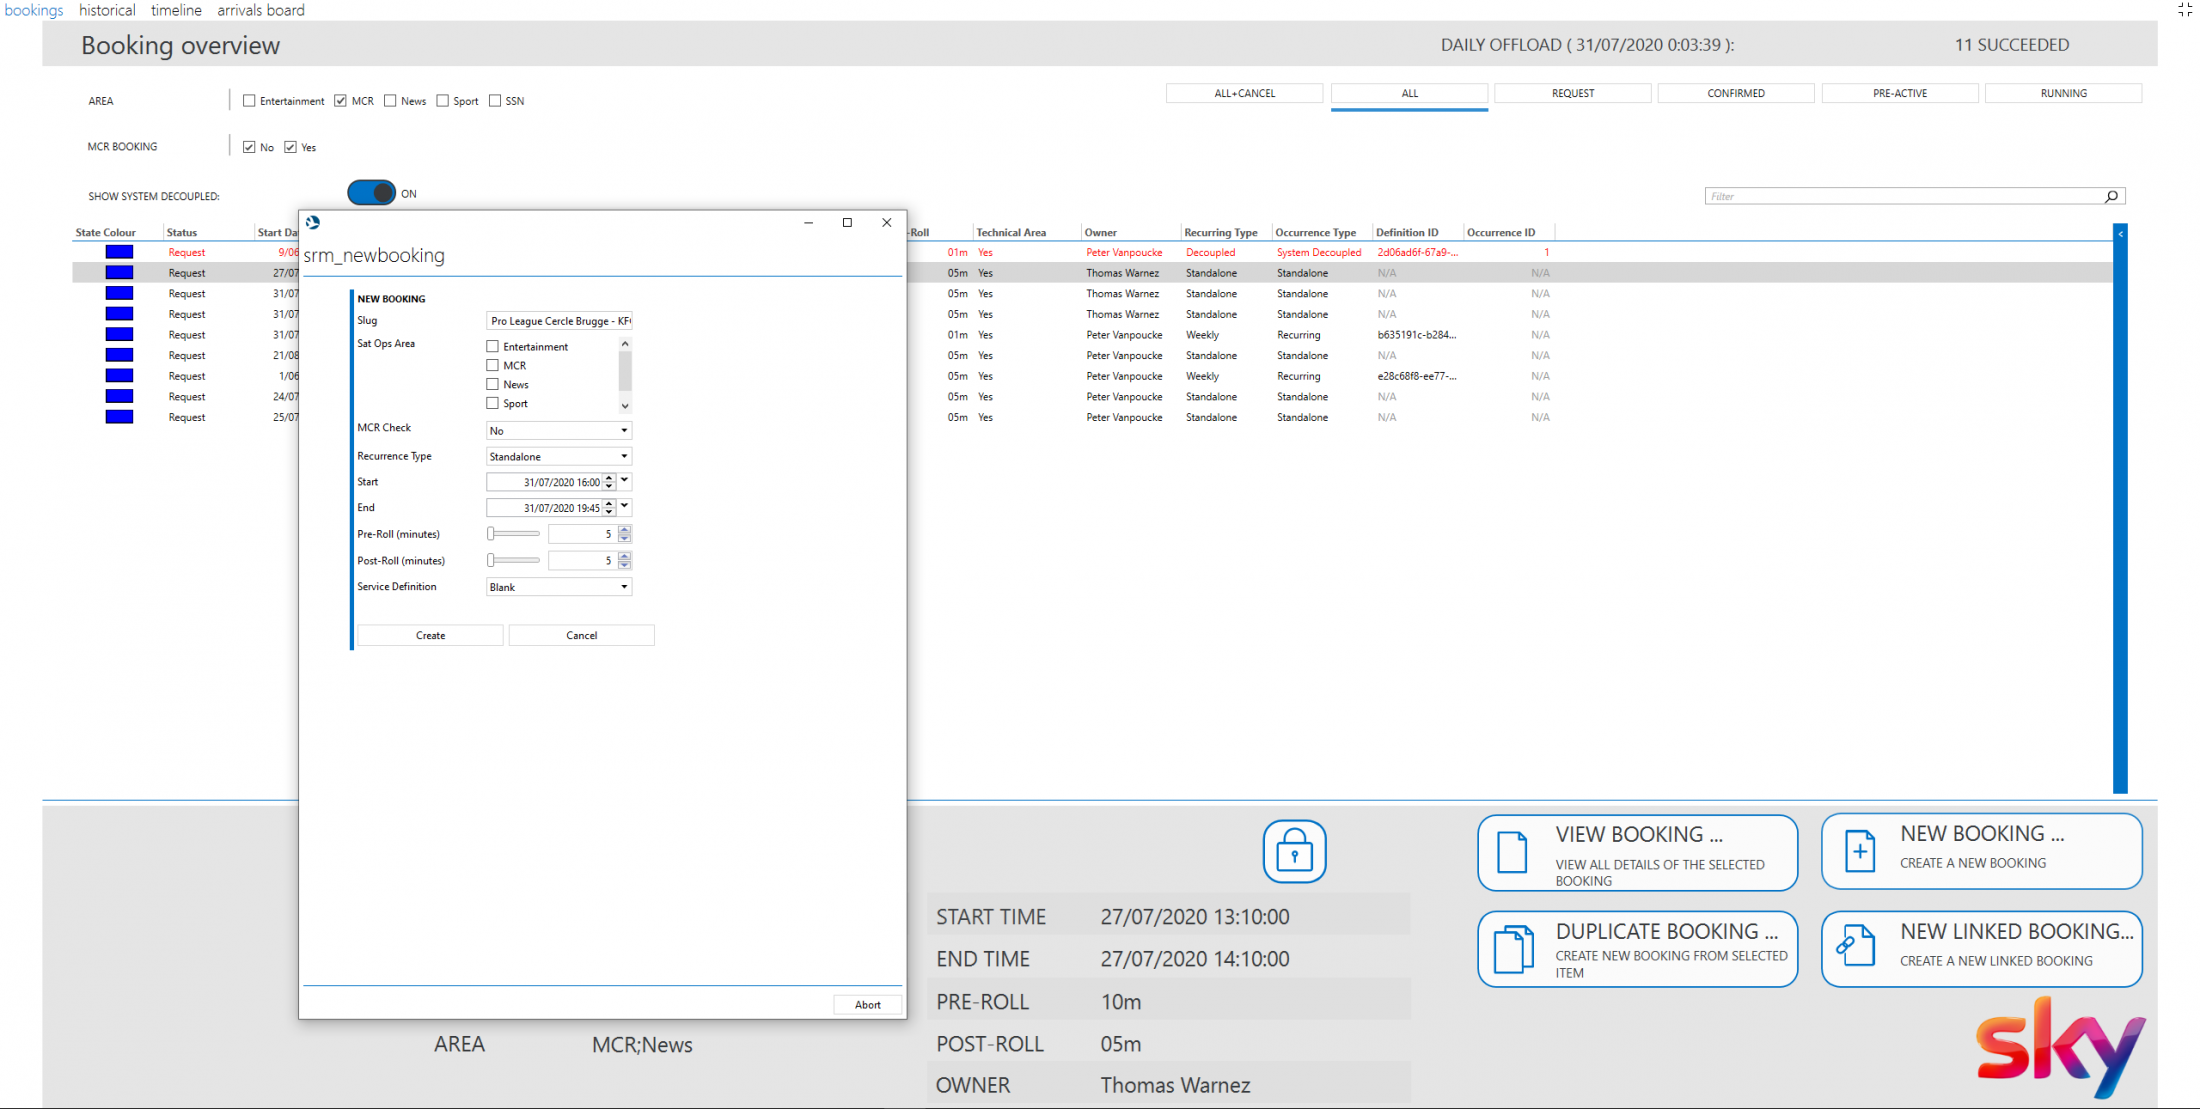This screenshot has width=2200, height=1109.
Task: Click the Post-Roll minutes slider
Action: [513, 560]
